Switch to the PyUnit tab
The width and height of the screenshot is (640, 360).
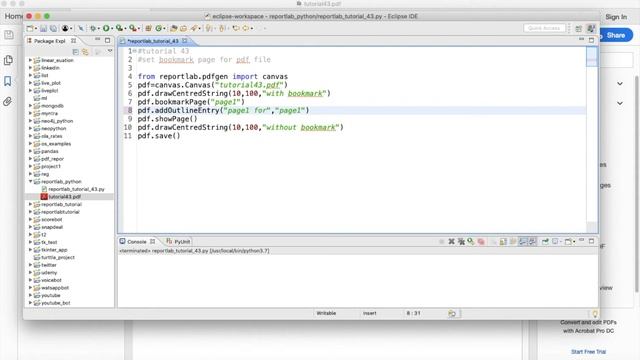(178, 242)
